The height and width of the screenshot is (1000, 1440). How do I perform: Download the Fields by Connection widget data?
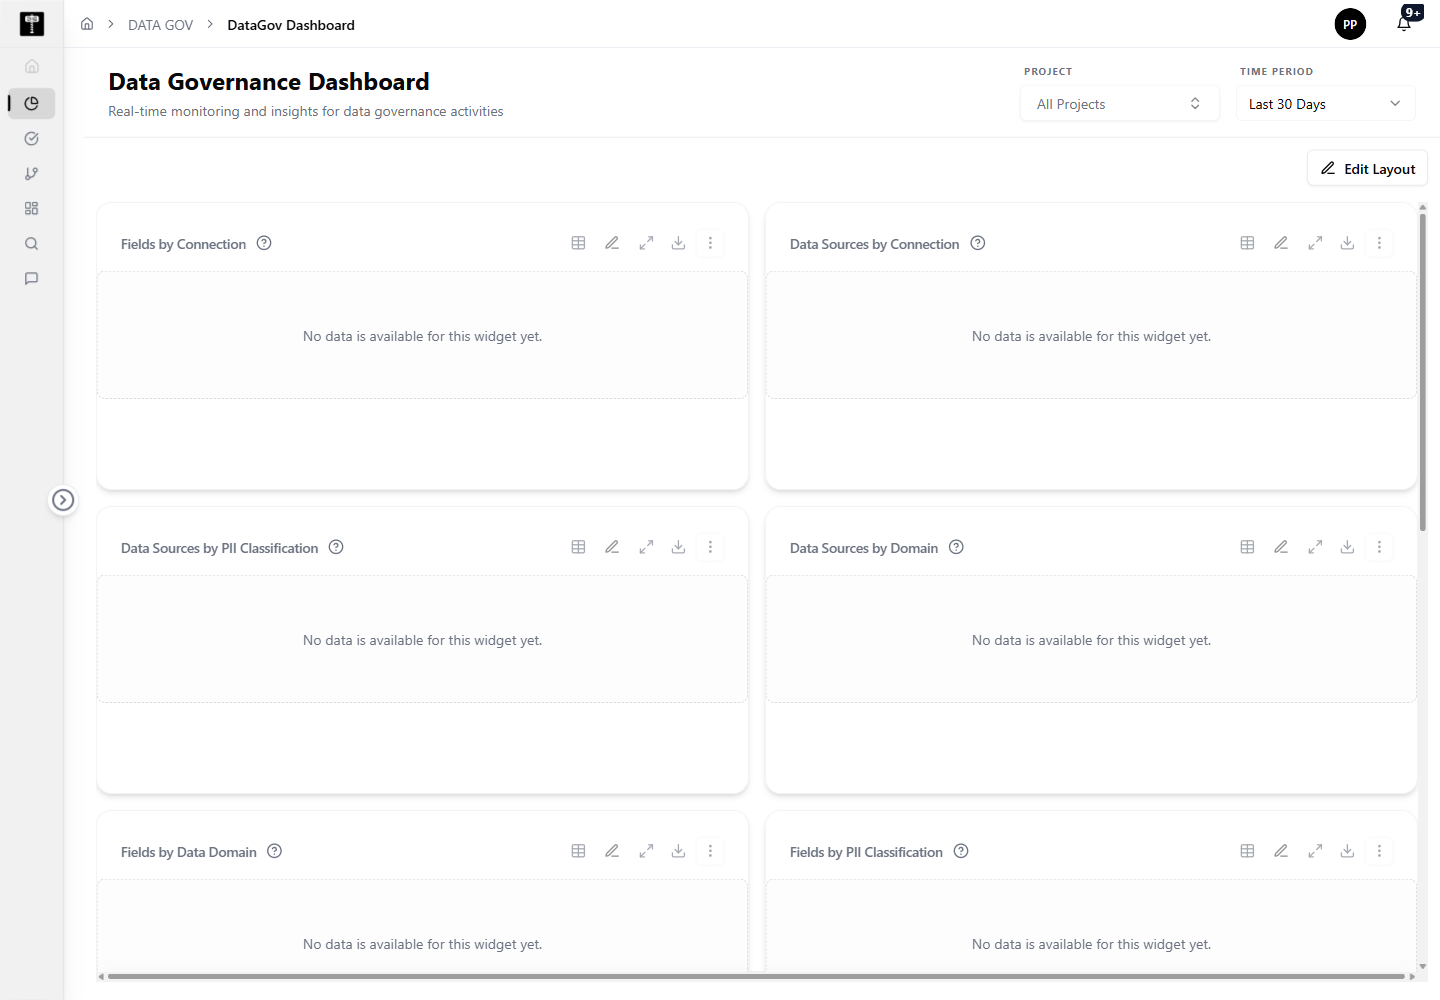(x=678, y=243)
